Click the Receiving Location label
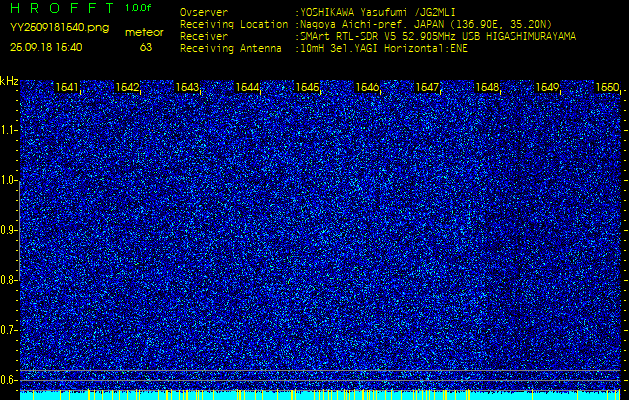 (x=234, y=24)
